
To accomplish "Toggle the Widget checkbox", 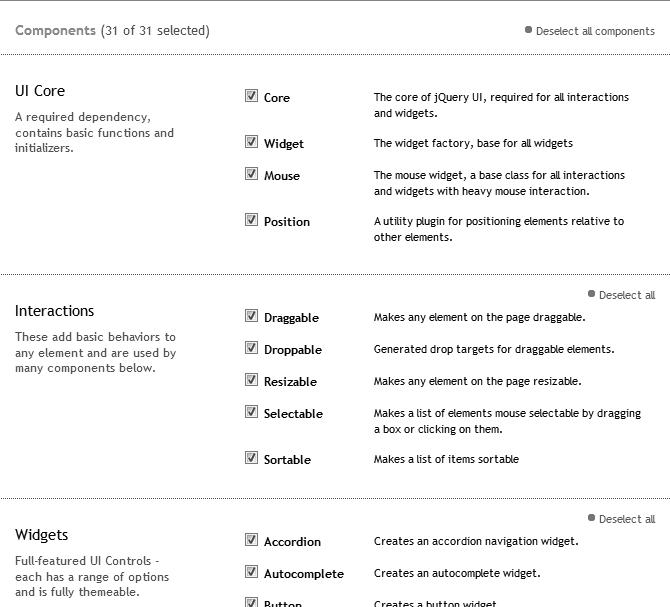I will click(x=251, y=142).
